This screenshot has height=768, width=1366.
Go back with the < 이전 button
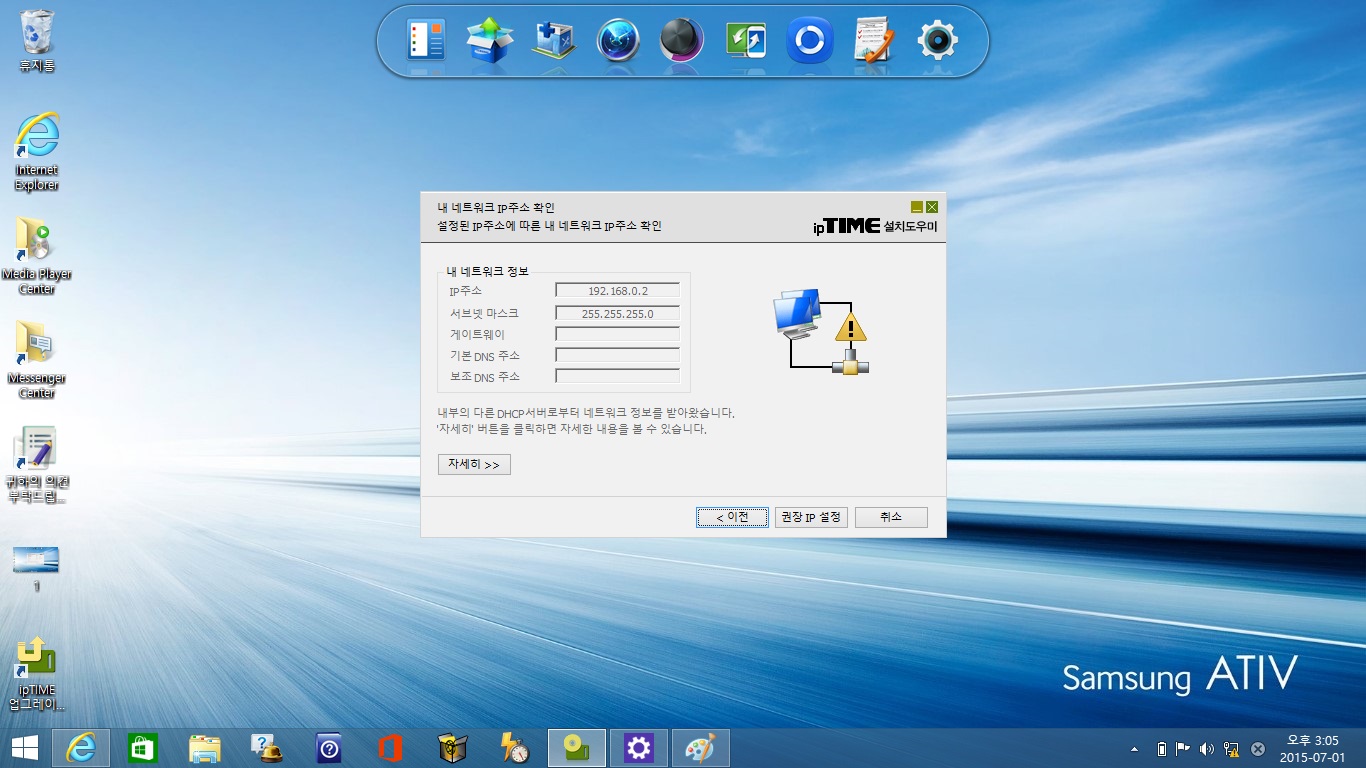(x=733, y=517)
